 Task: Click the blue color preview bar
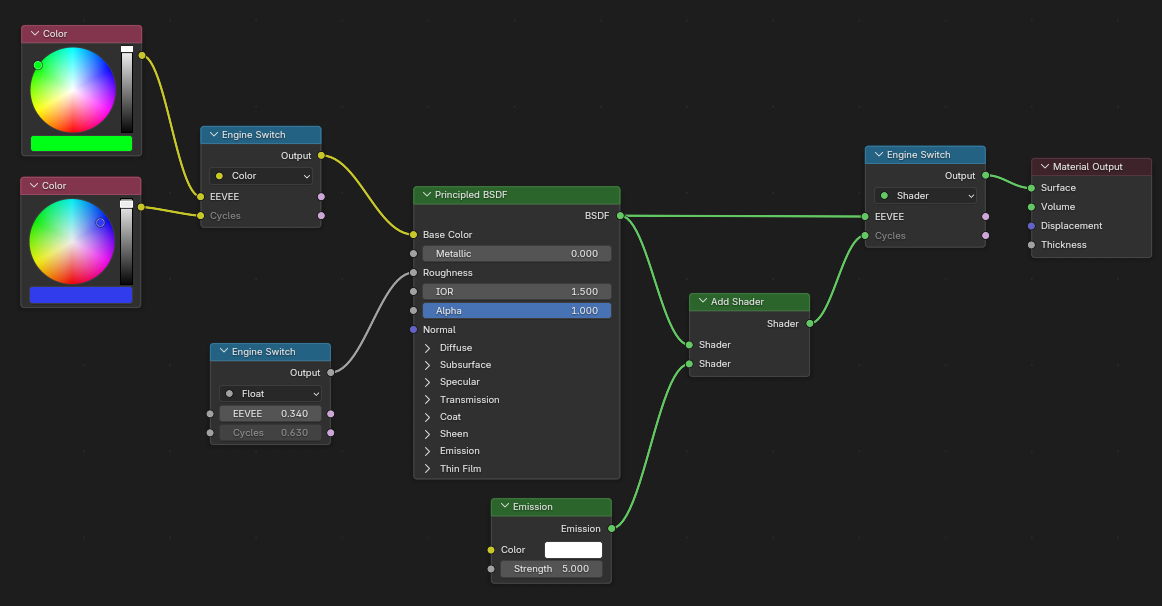(81, 295)
